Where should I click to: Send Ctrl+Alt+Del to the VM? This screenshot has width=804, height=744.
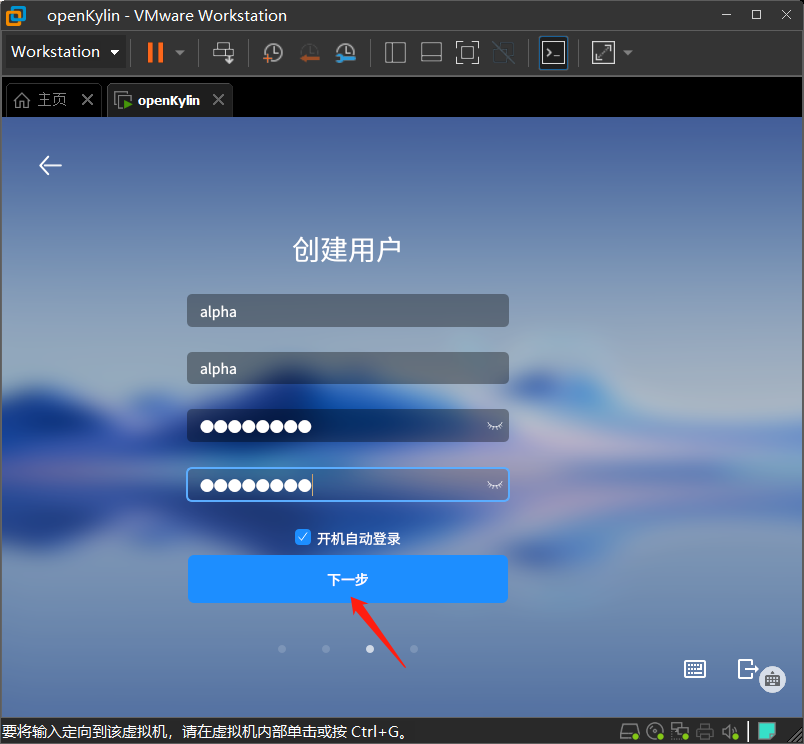click(x=224, y=52)
